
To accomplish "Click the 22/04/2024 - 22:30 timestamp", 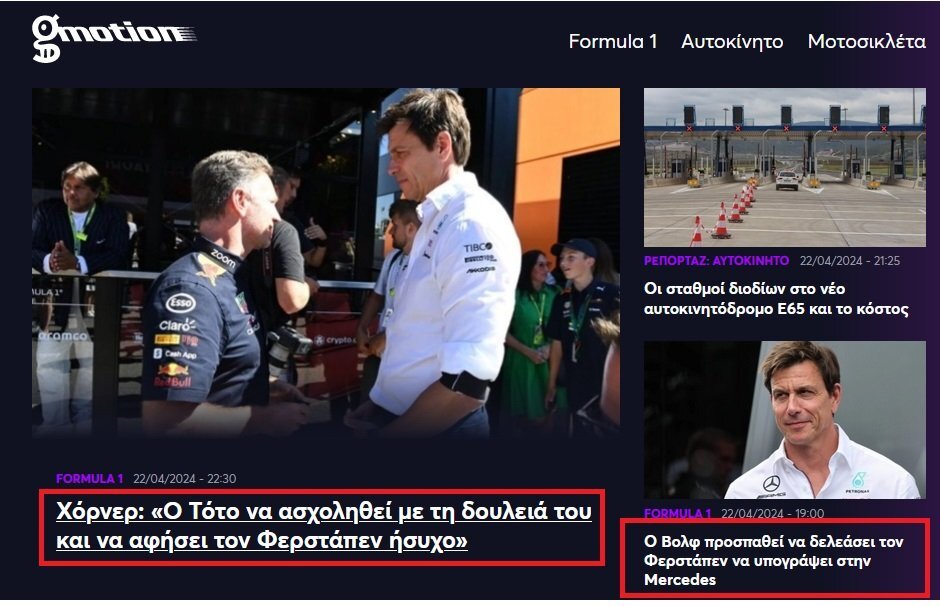I will (x=185, y=478).
